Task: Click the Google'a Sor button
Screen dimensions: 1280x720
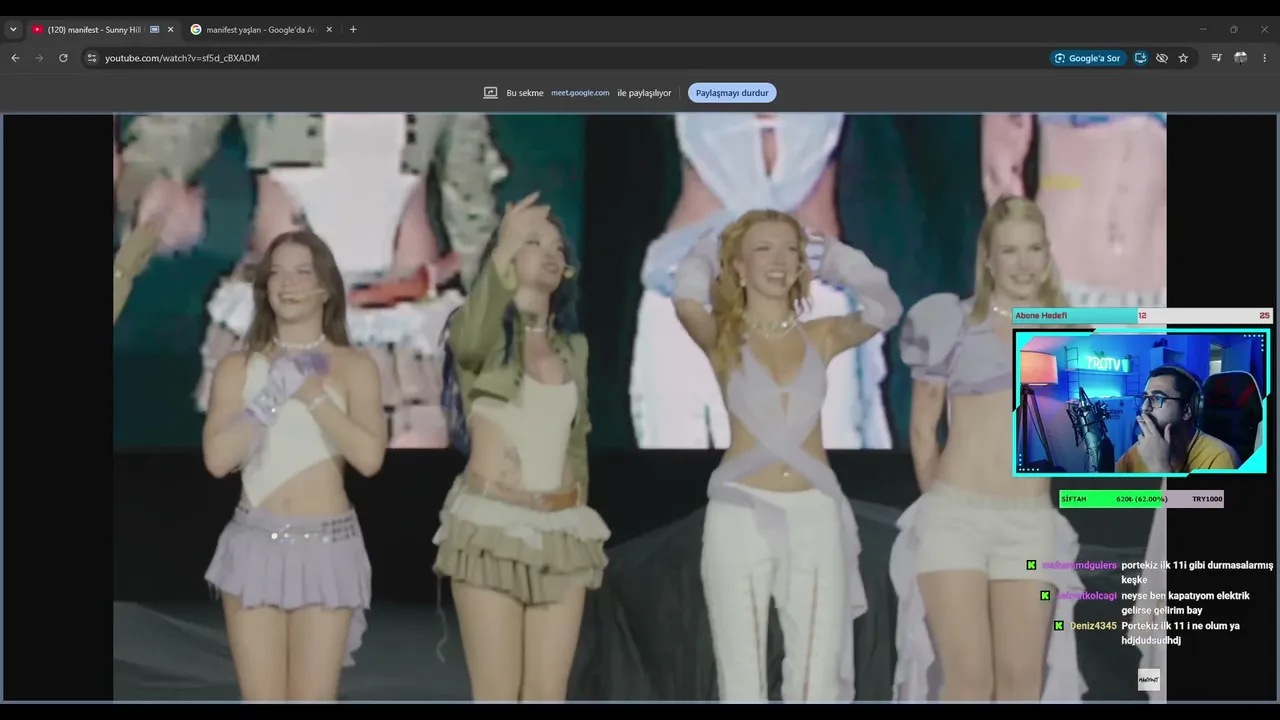Action: pyautogui.click(x=1087, y=58)
